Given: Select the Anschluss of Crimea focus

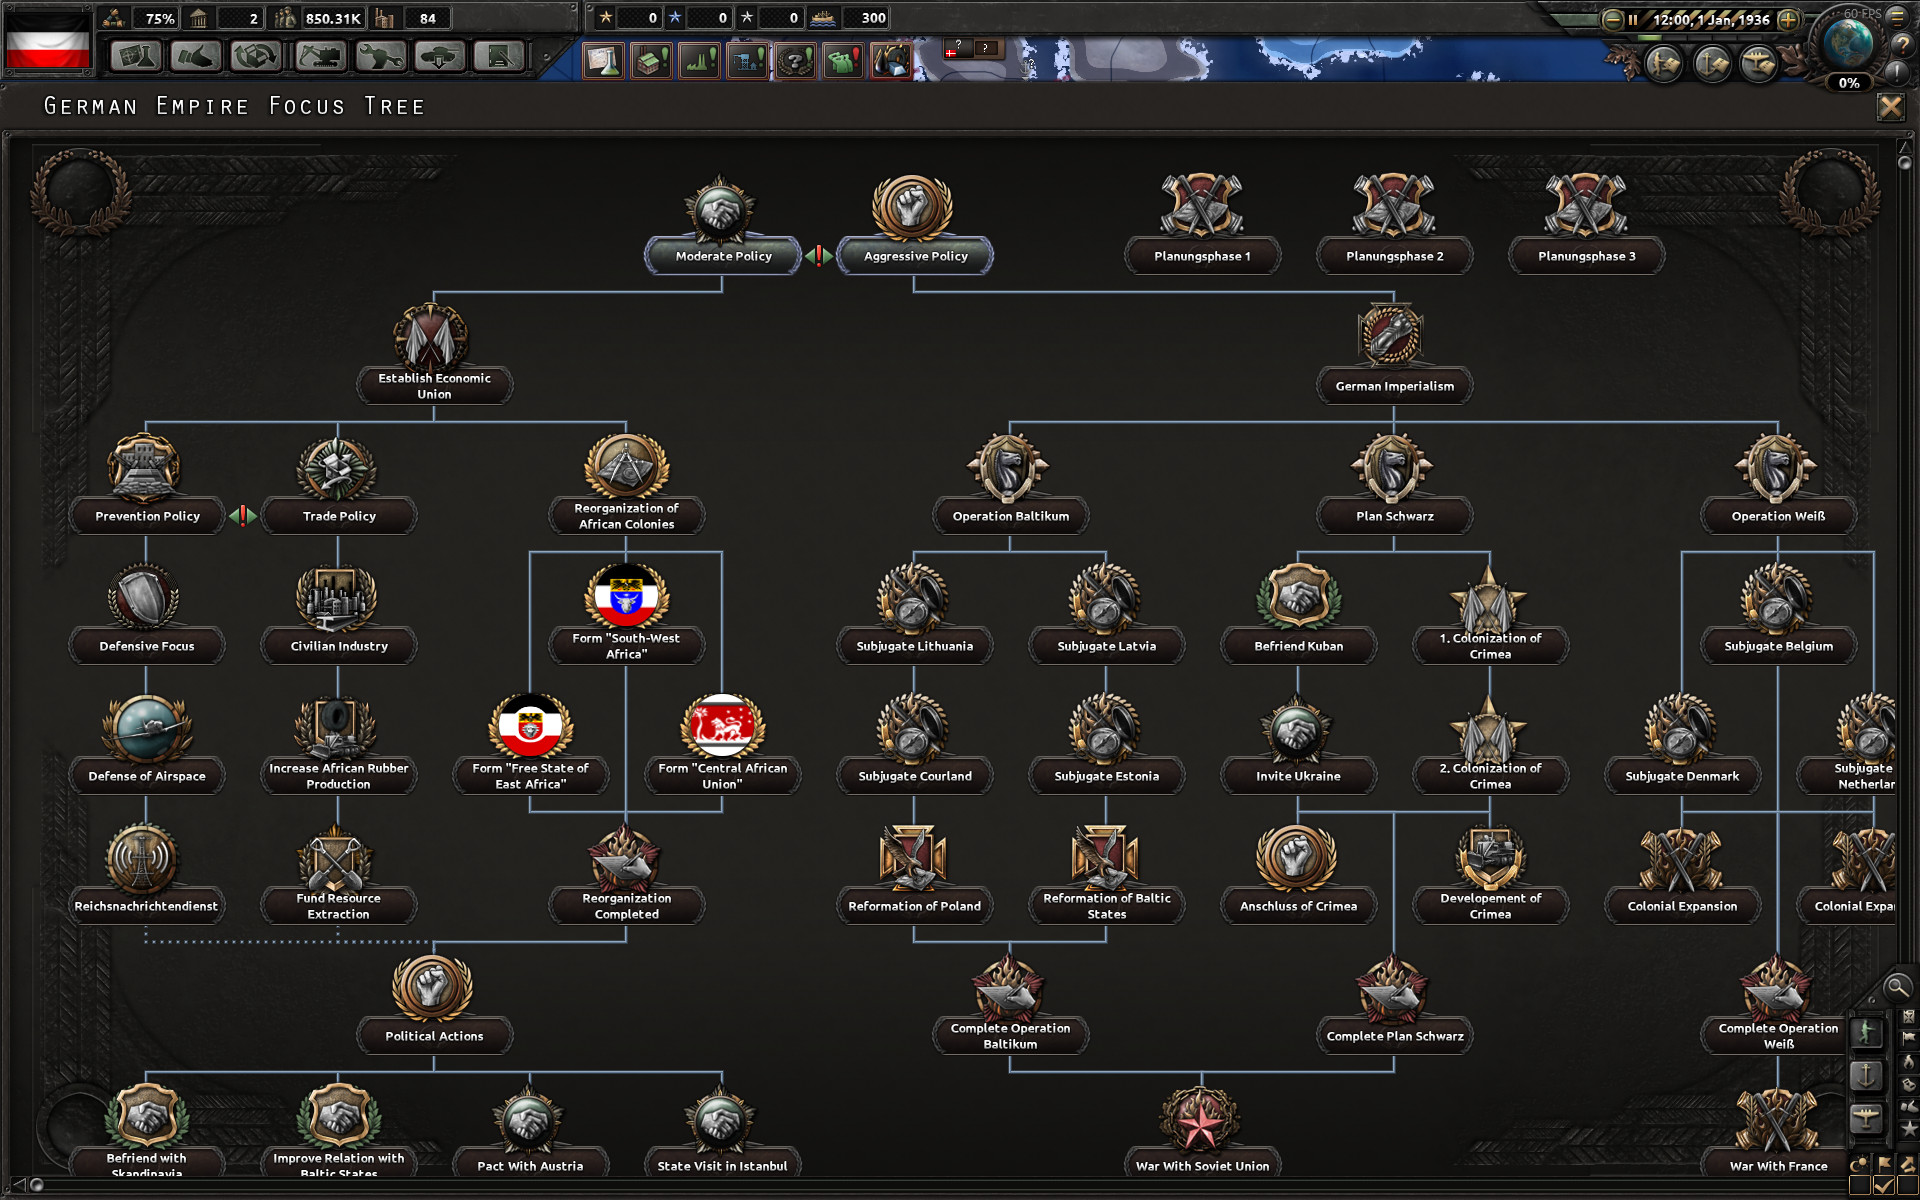Looking at the screenshot, I should [x=1298, y=906].
